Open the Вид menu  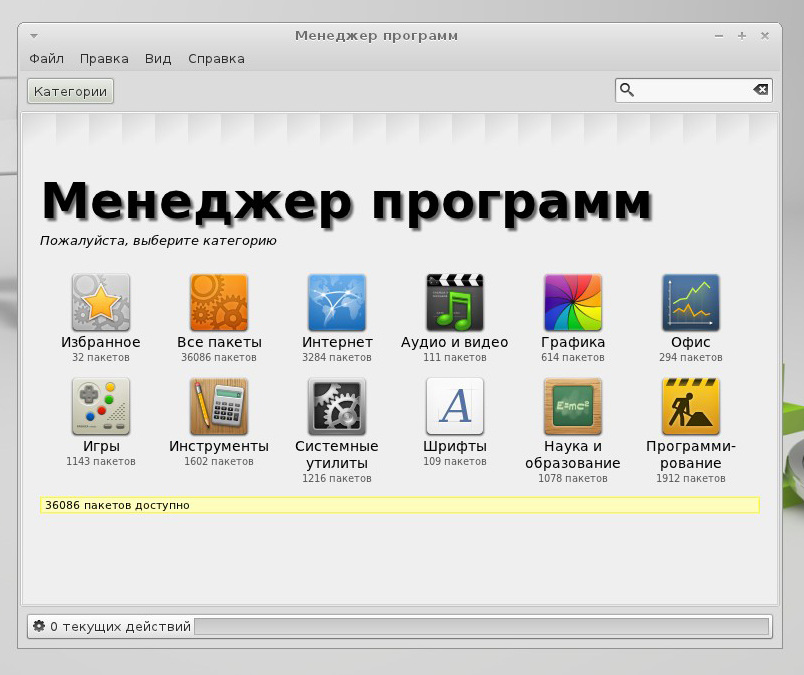pos(158,59)
